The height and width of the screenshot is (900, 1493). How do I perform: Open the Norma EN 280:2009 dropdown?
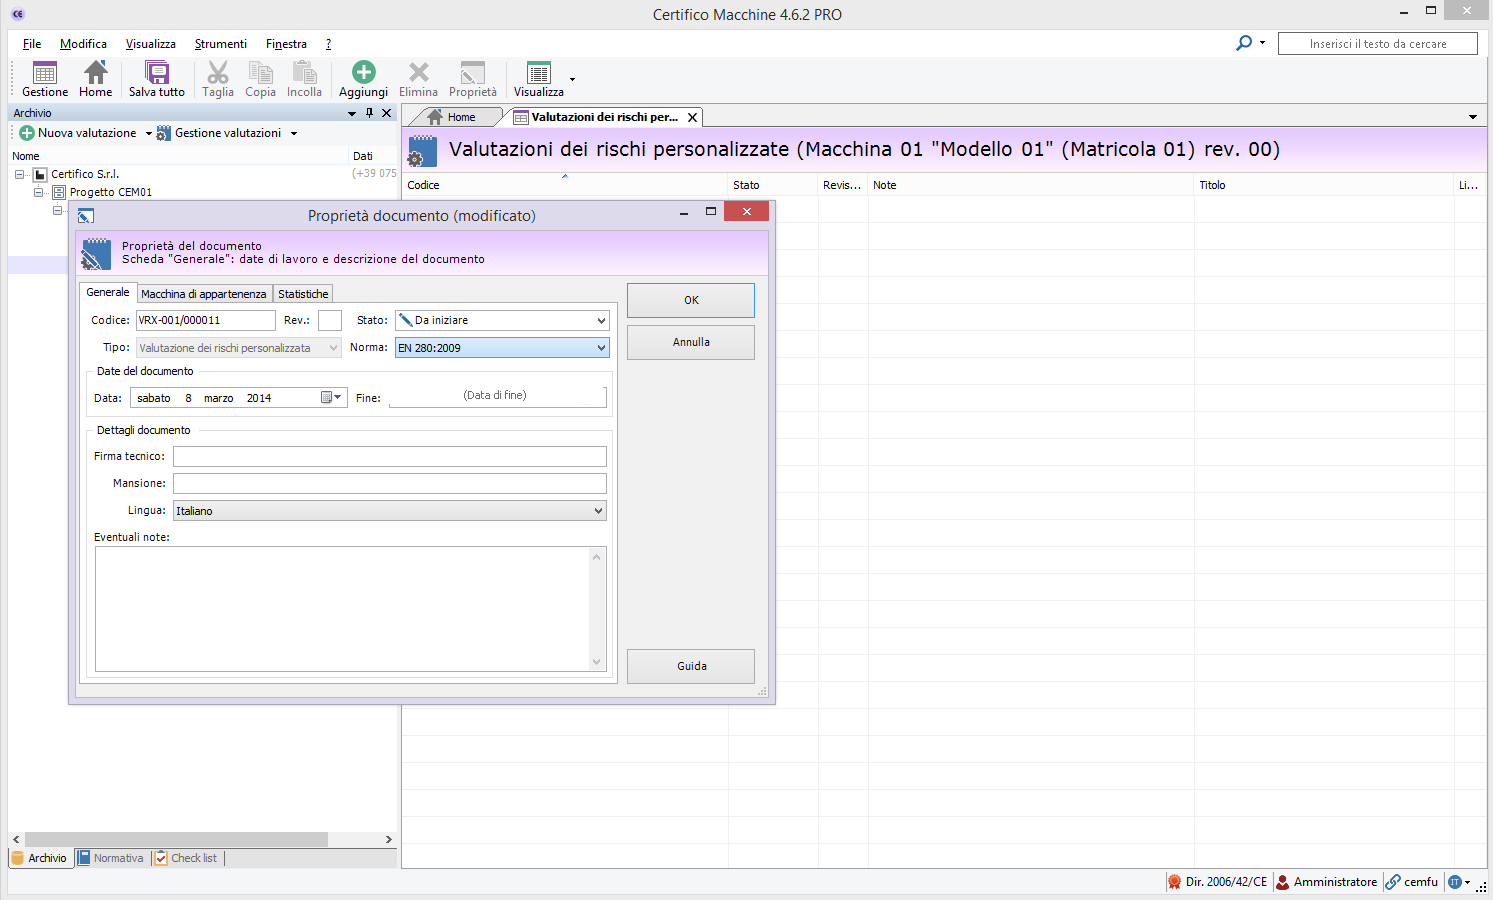click(x=601, y=348)
